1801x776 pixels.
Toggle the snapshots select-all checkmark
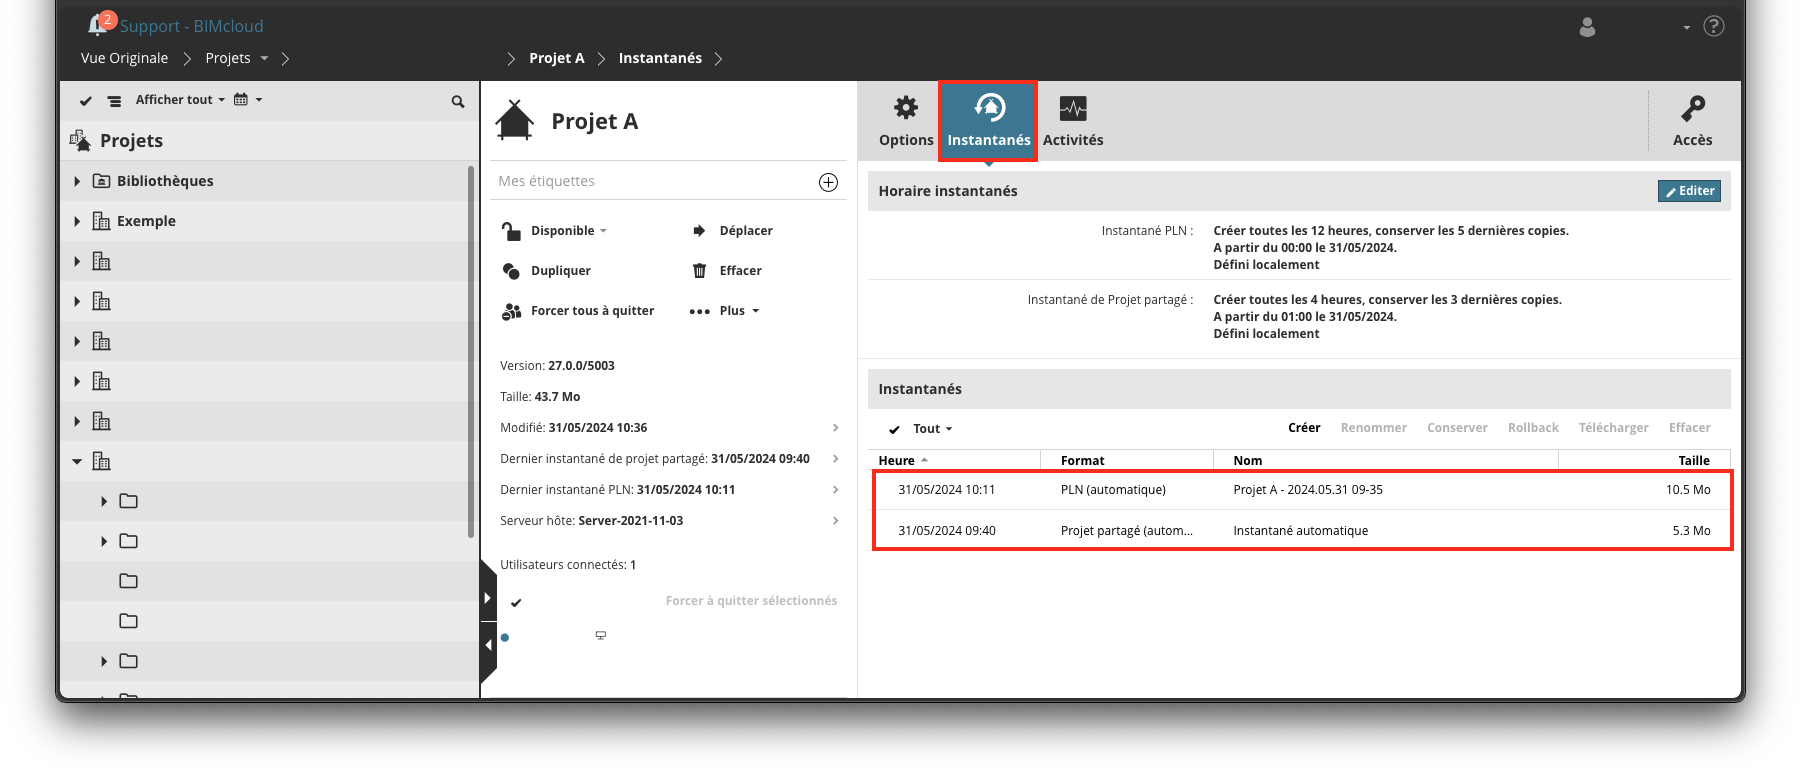click(x=894, y=430)
